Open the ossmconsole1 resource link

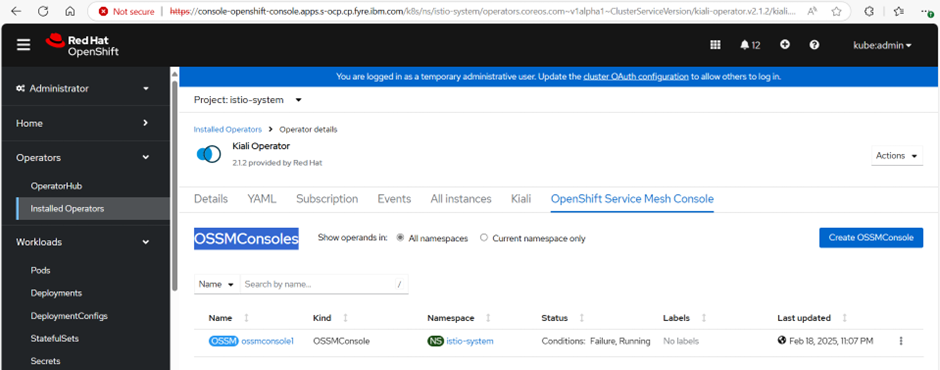coord(267,341)
